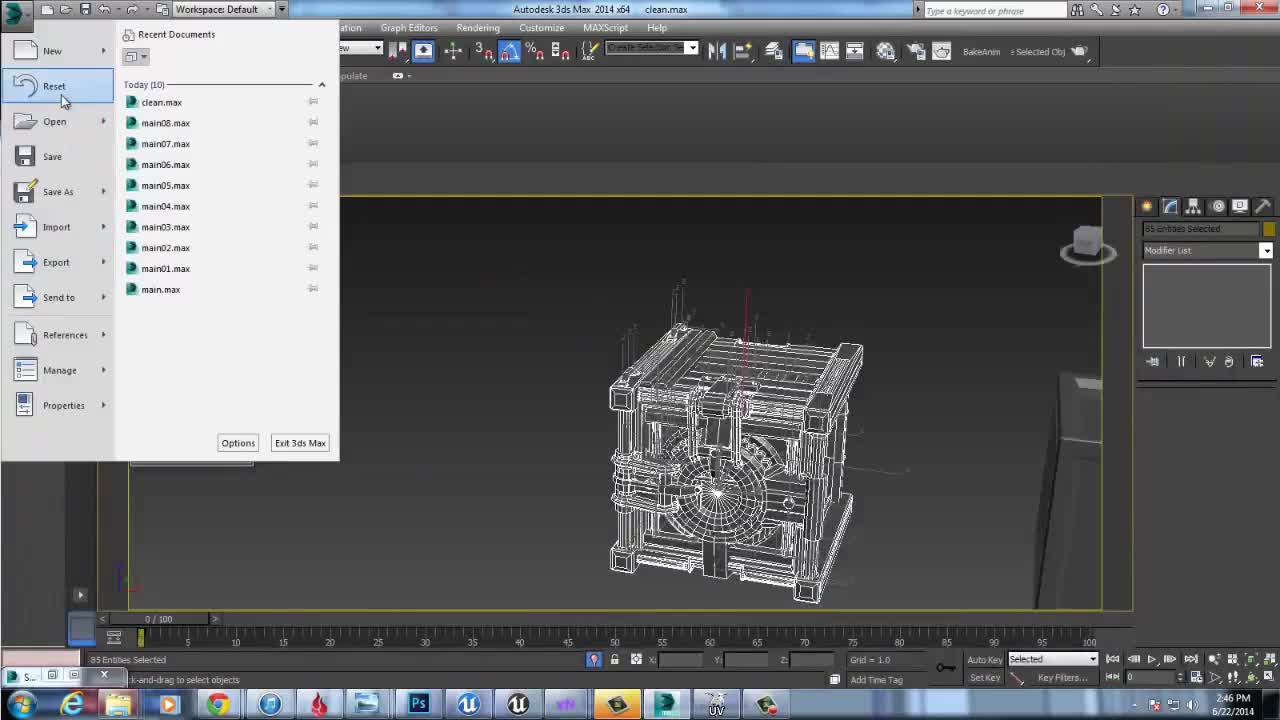Pin main02.max to recent list
Image resolution: width=1280 pixels, height=720 pixels.
coord(313,247)
